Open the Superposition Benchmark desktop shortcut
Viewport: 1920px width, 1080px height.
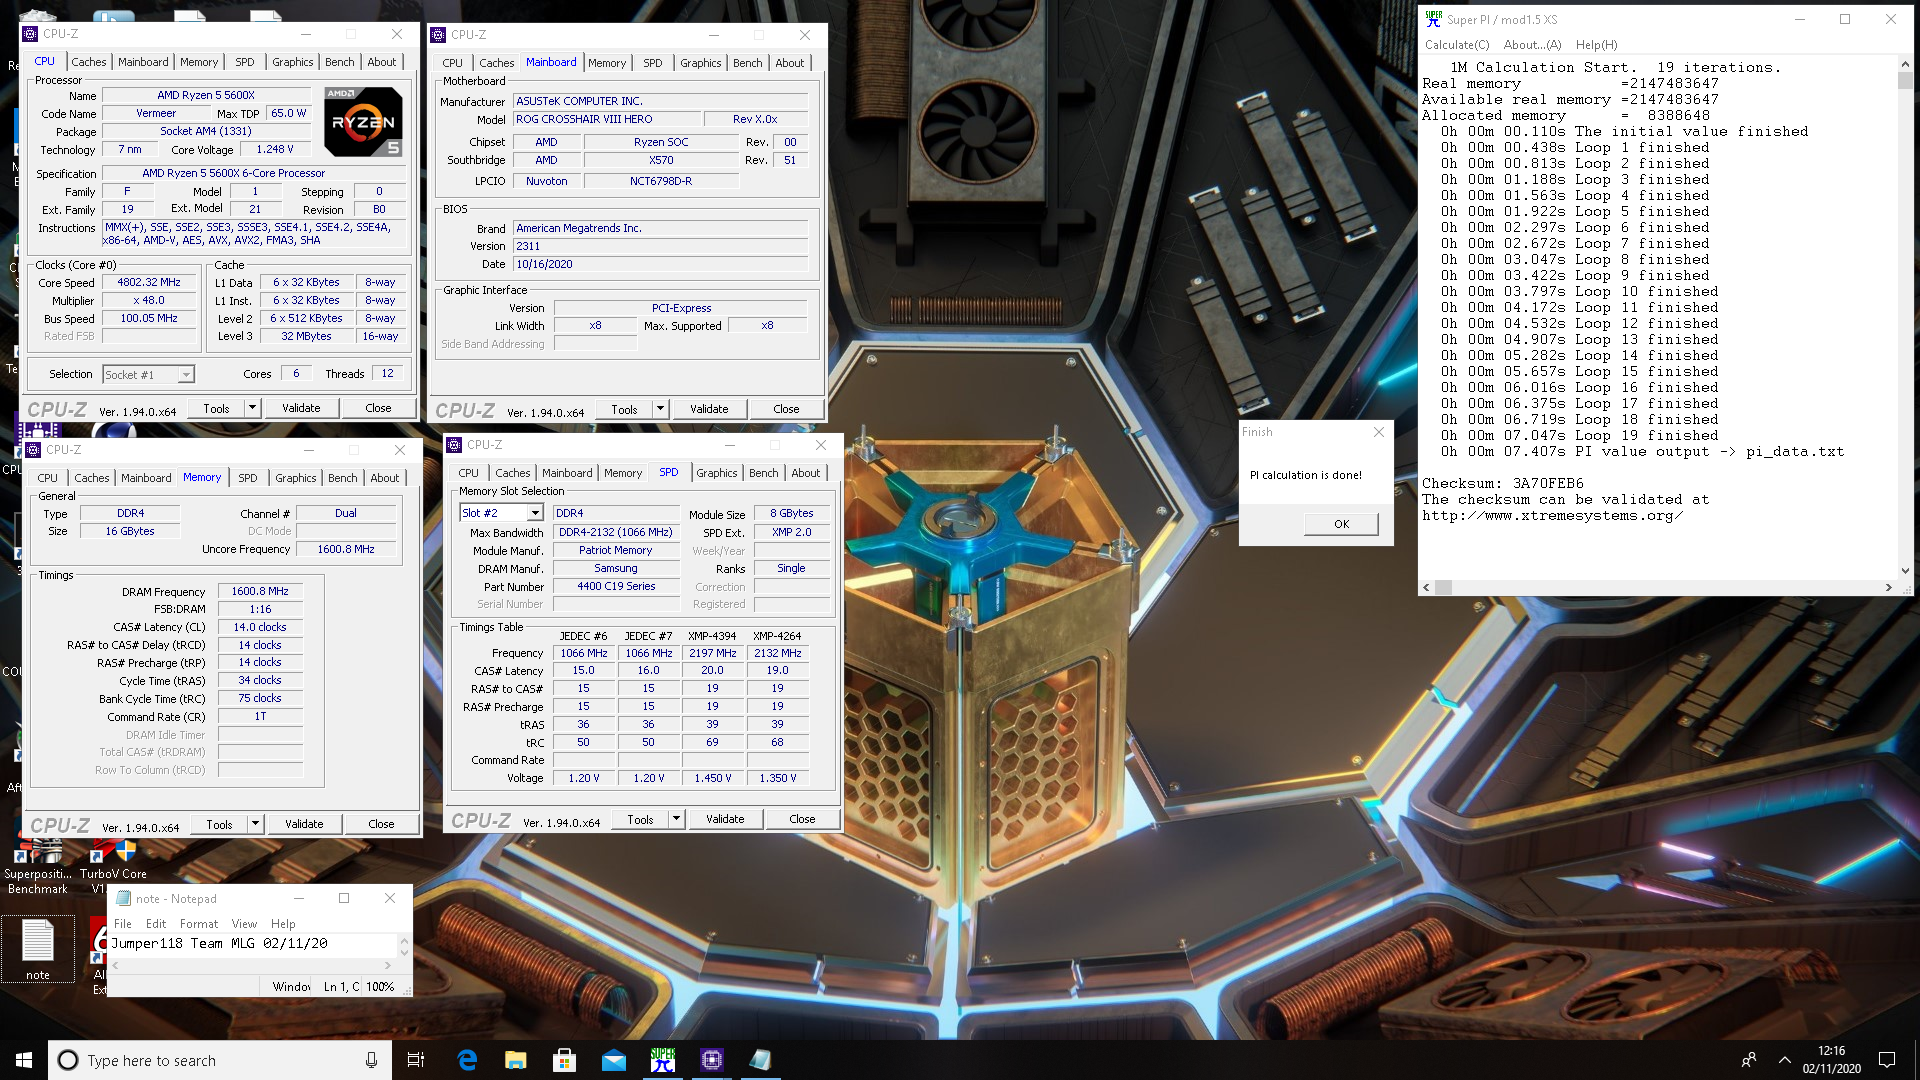38,865
